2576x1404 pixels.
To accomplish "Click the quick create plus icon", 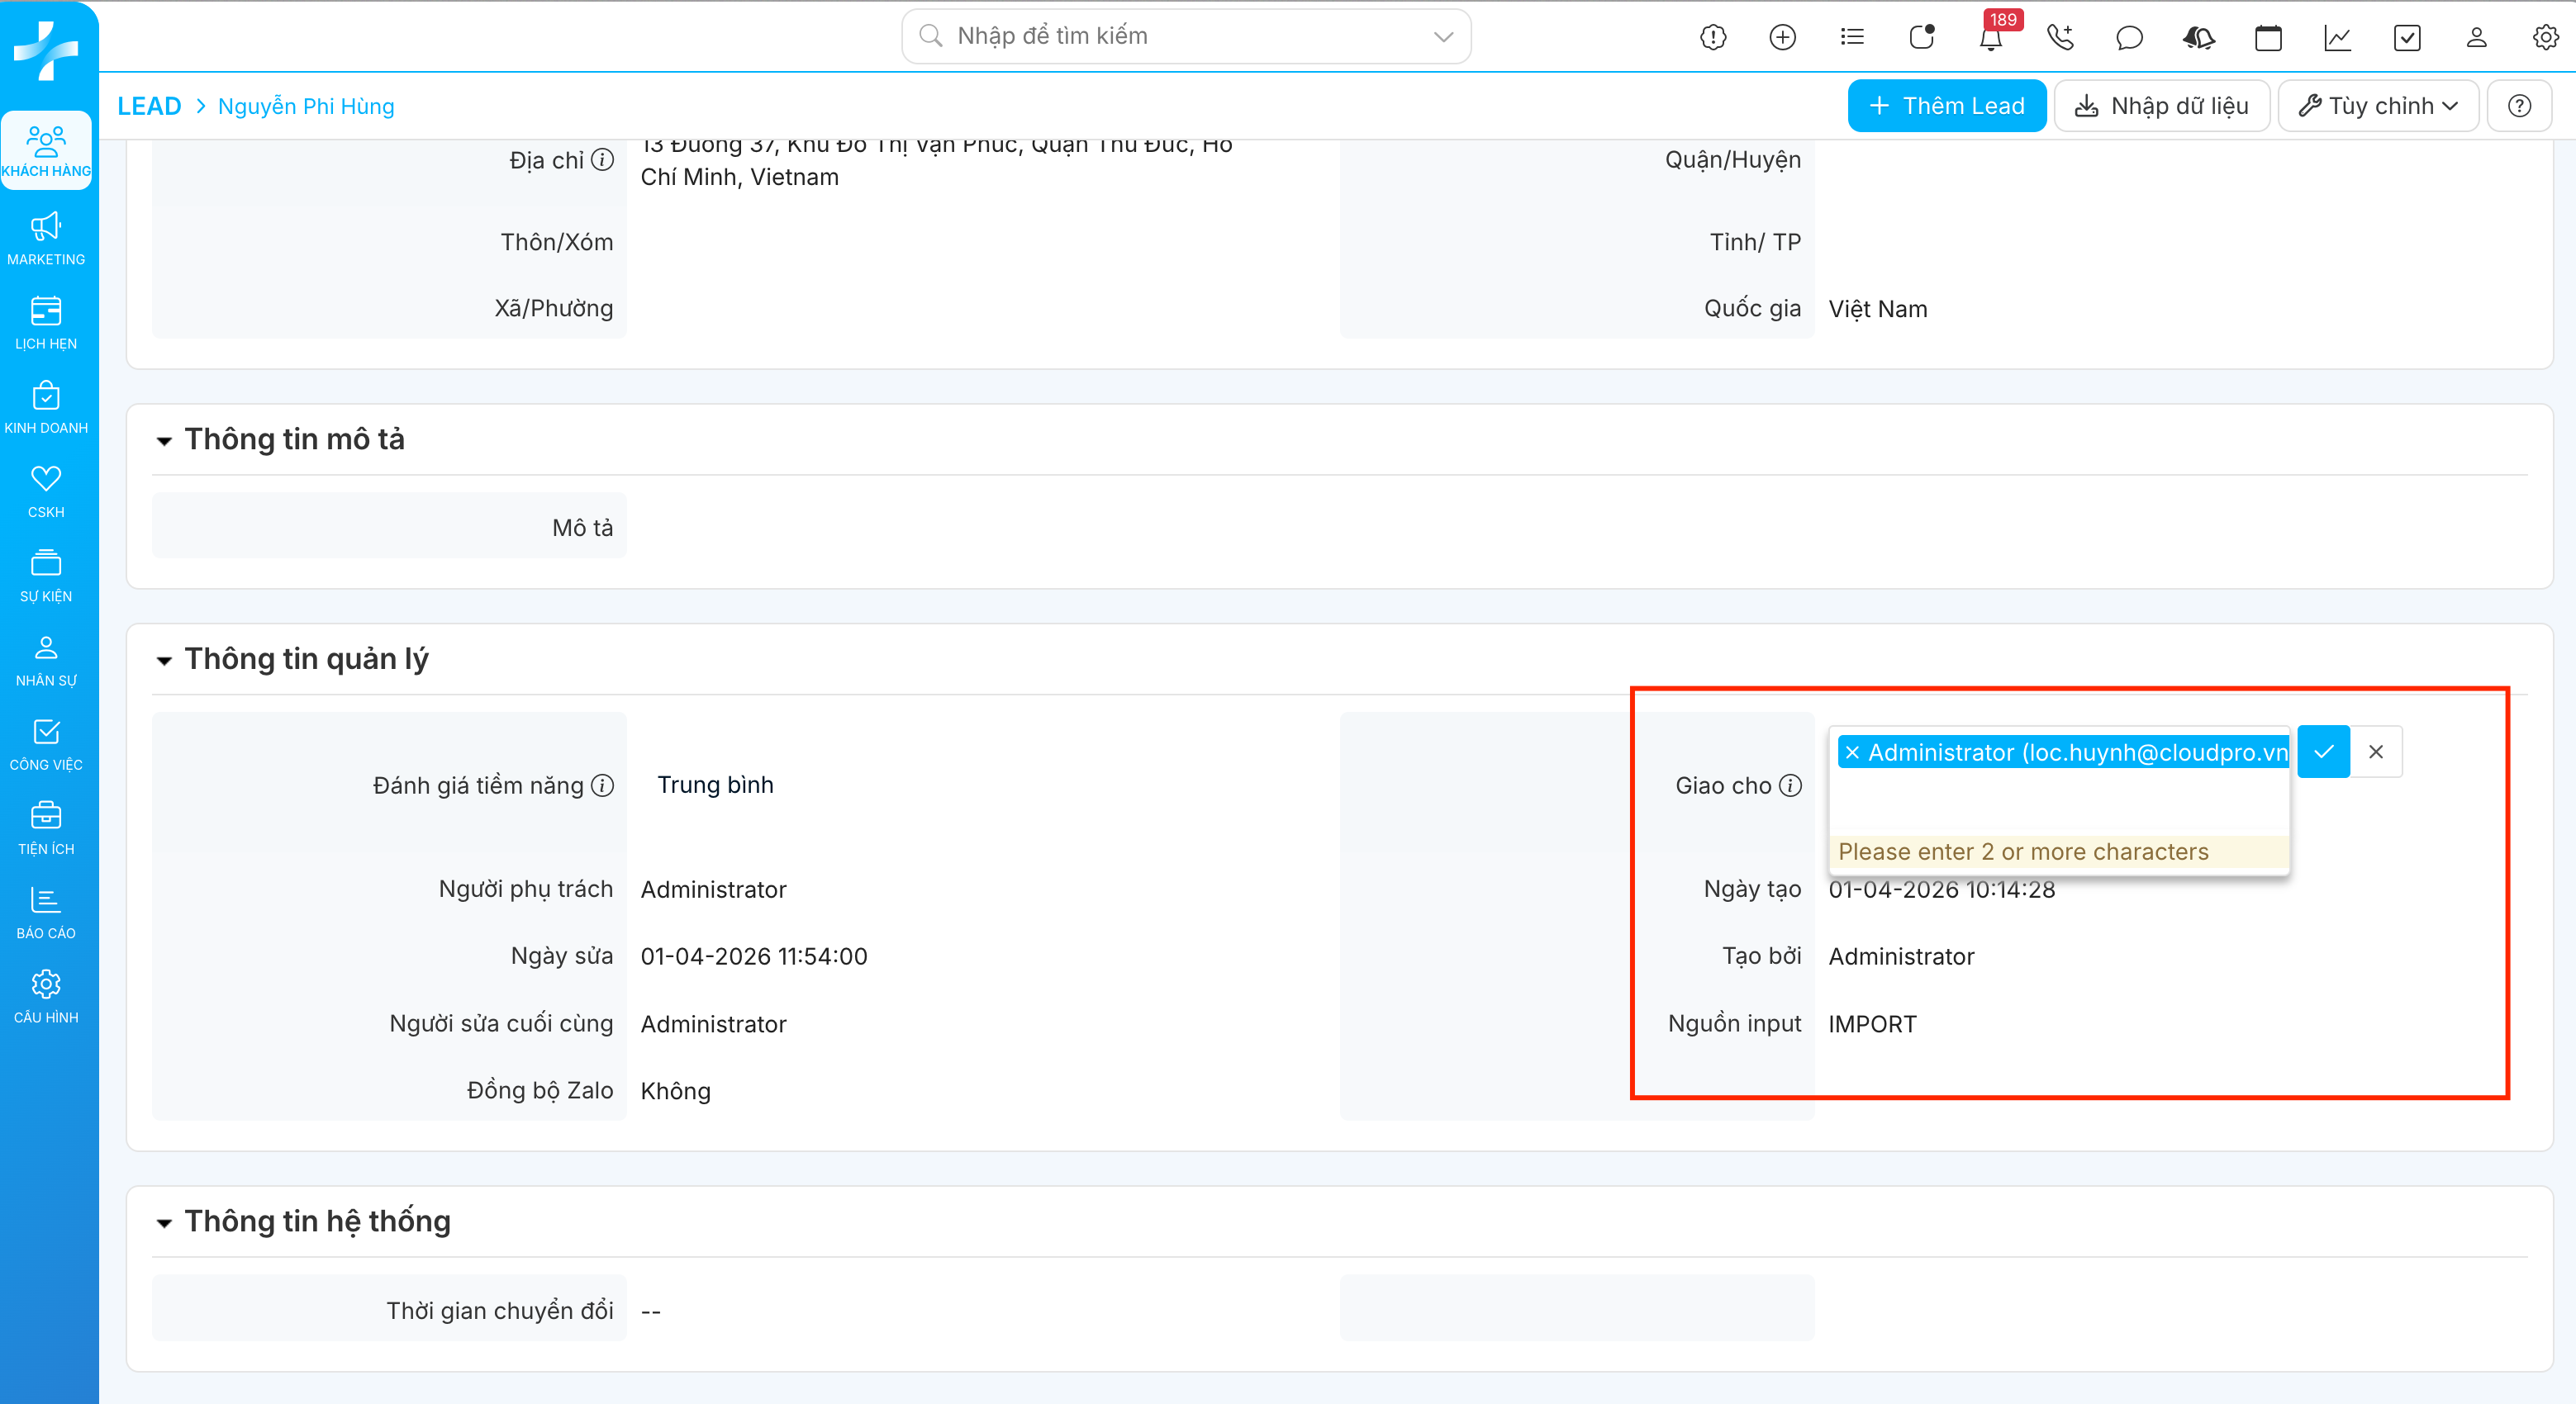I will [x=1782, y=38].
